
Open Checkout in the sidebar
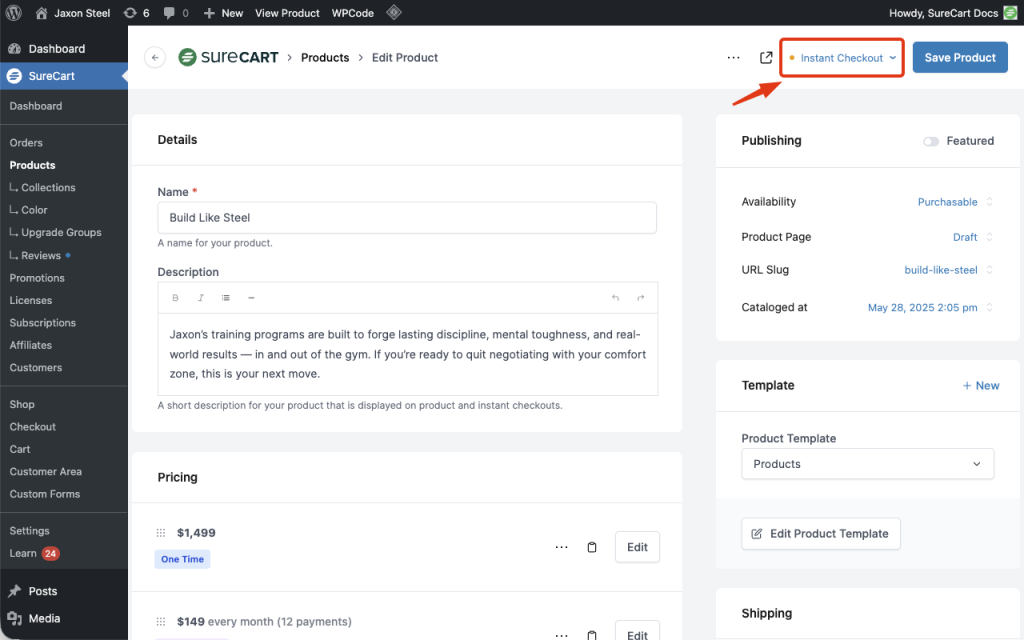pyautogui.click(x=33, y=426)
